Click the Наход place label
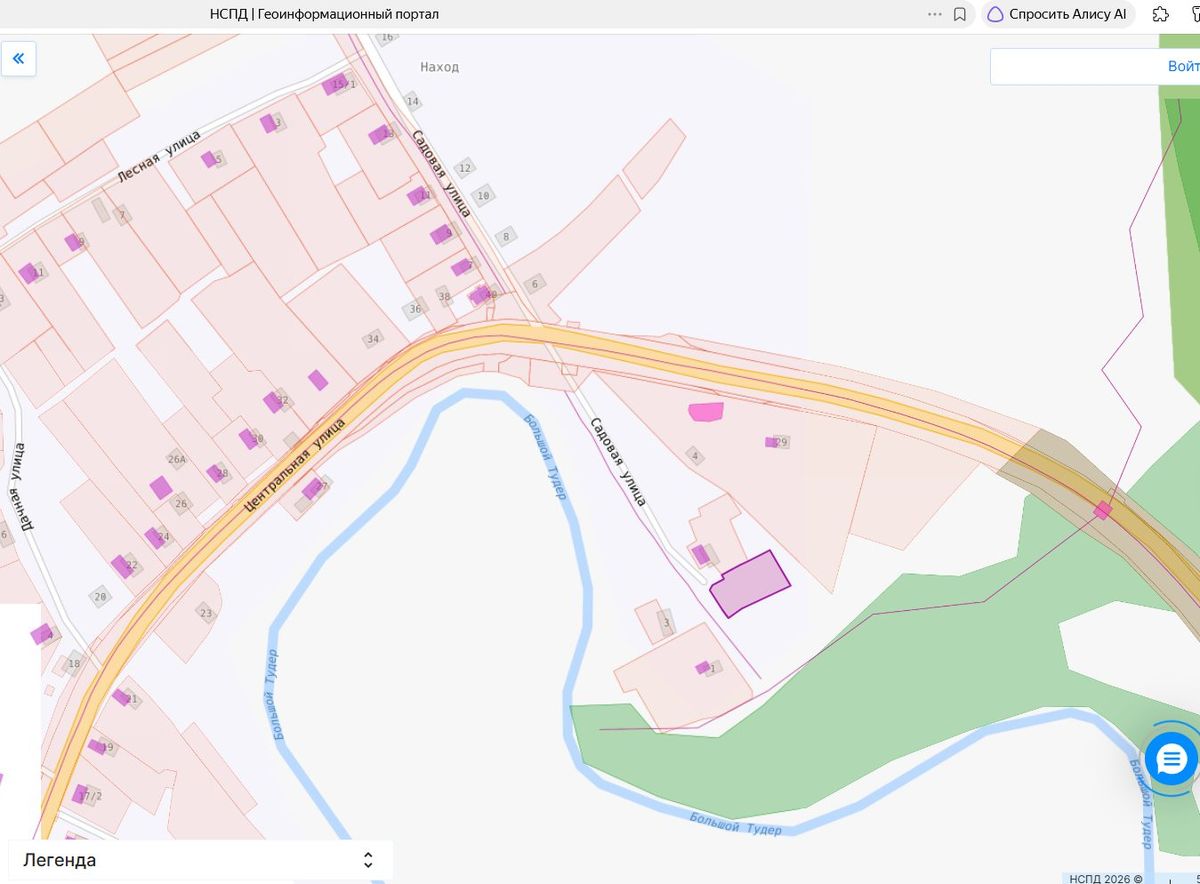The width and height of the screenshot is (1200, 884). coord(439,67)
